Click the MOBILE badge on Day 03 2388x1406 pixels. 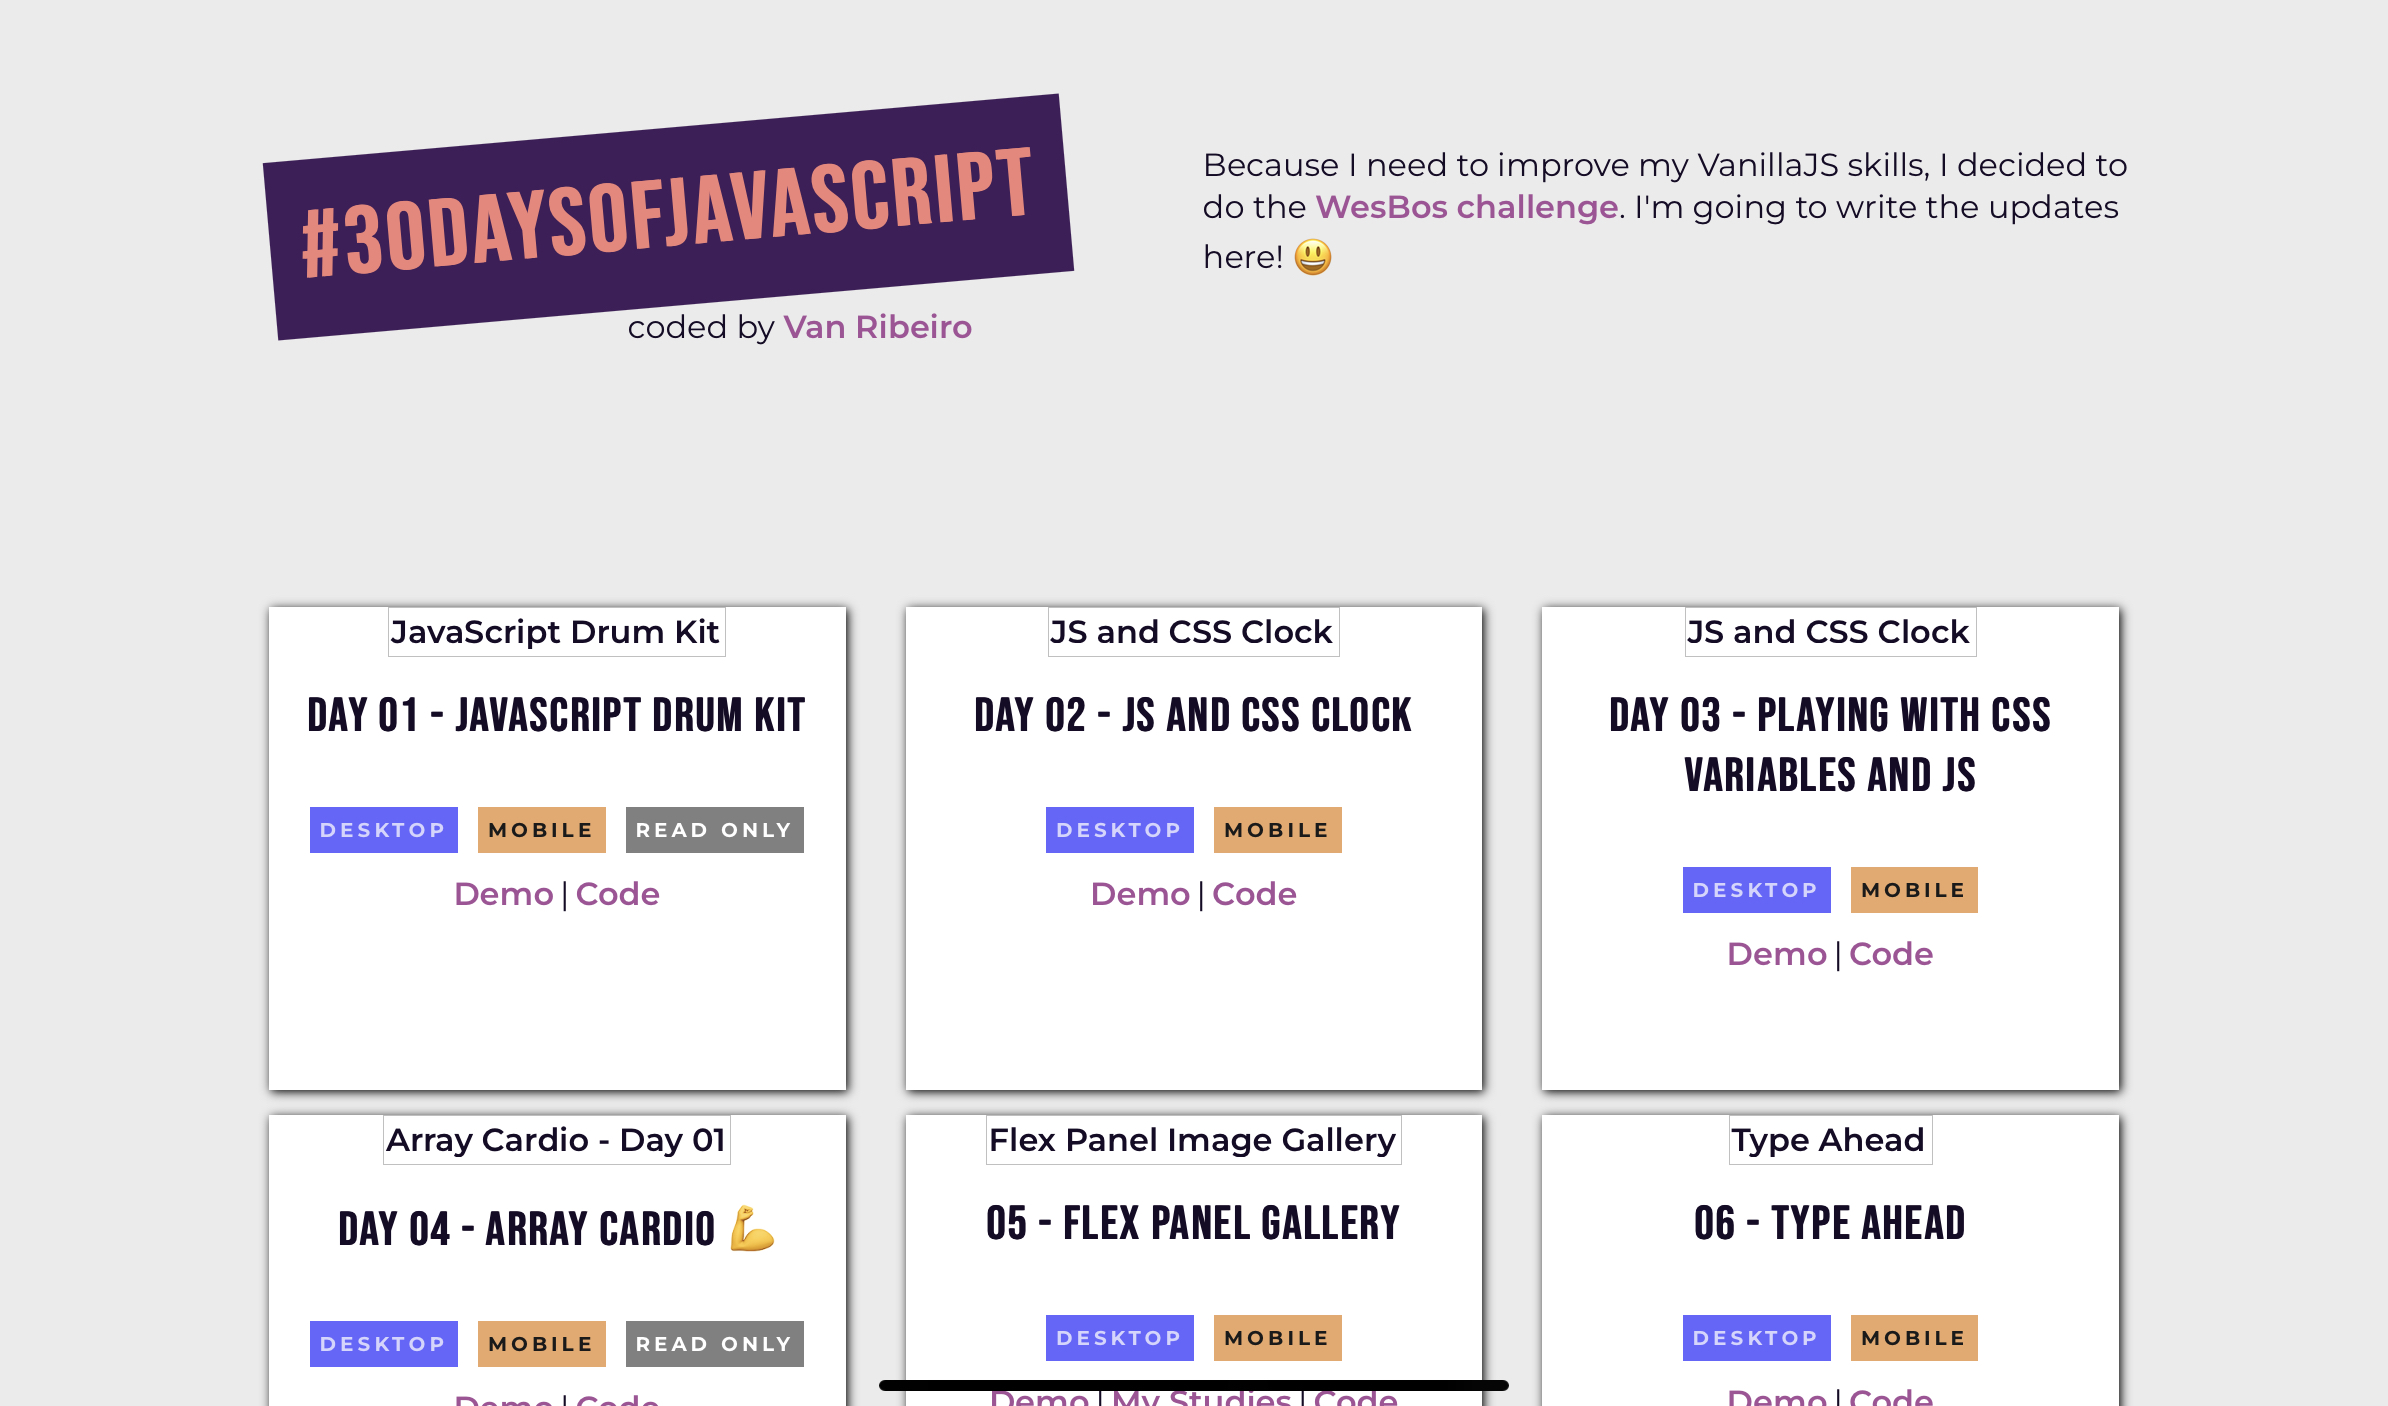[x=1913, y=889]
